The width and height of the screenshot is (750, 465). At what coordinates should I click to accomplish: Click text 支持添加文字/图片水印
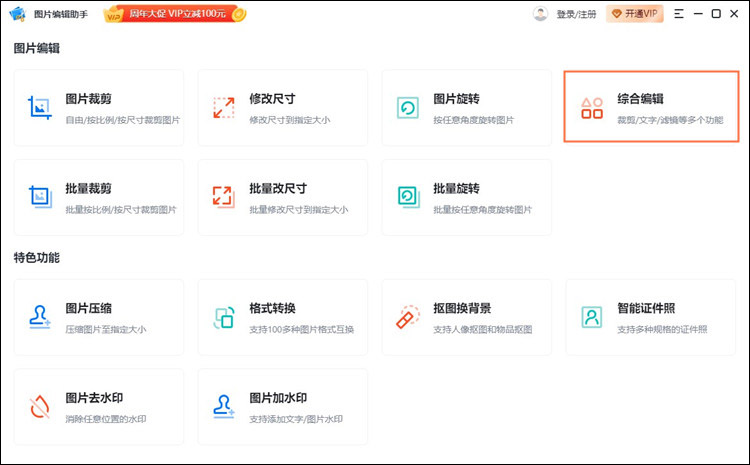[296, 419]
